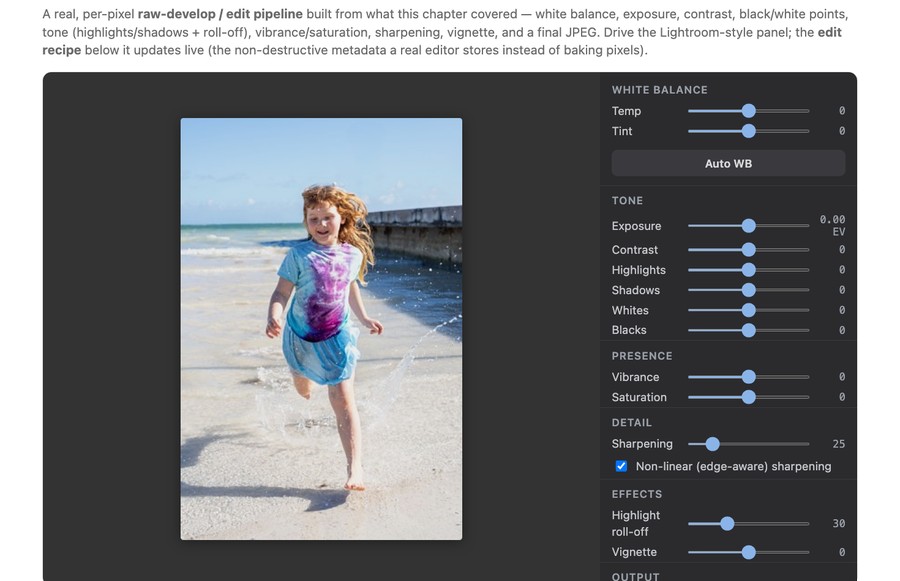The image size is (900, 581).
Task: Click the Highlight roll-off value 30
Action: tap(839, 524)
